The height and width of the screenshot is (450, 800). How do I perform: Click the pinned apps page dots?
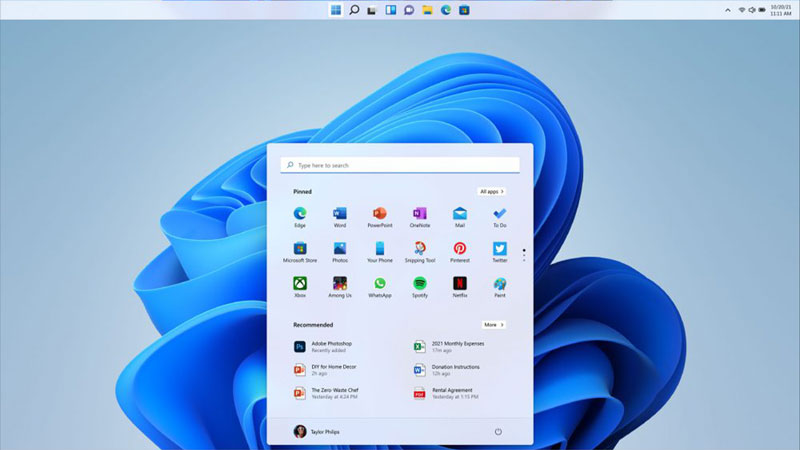pos(524,256)
